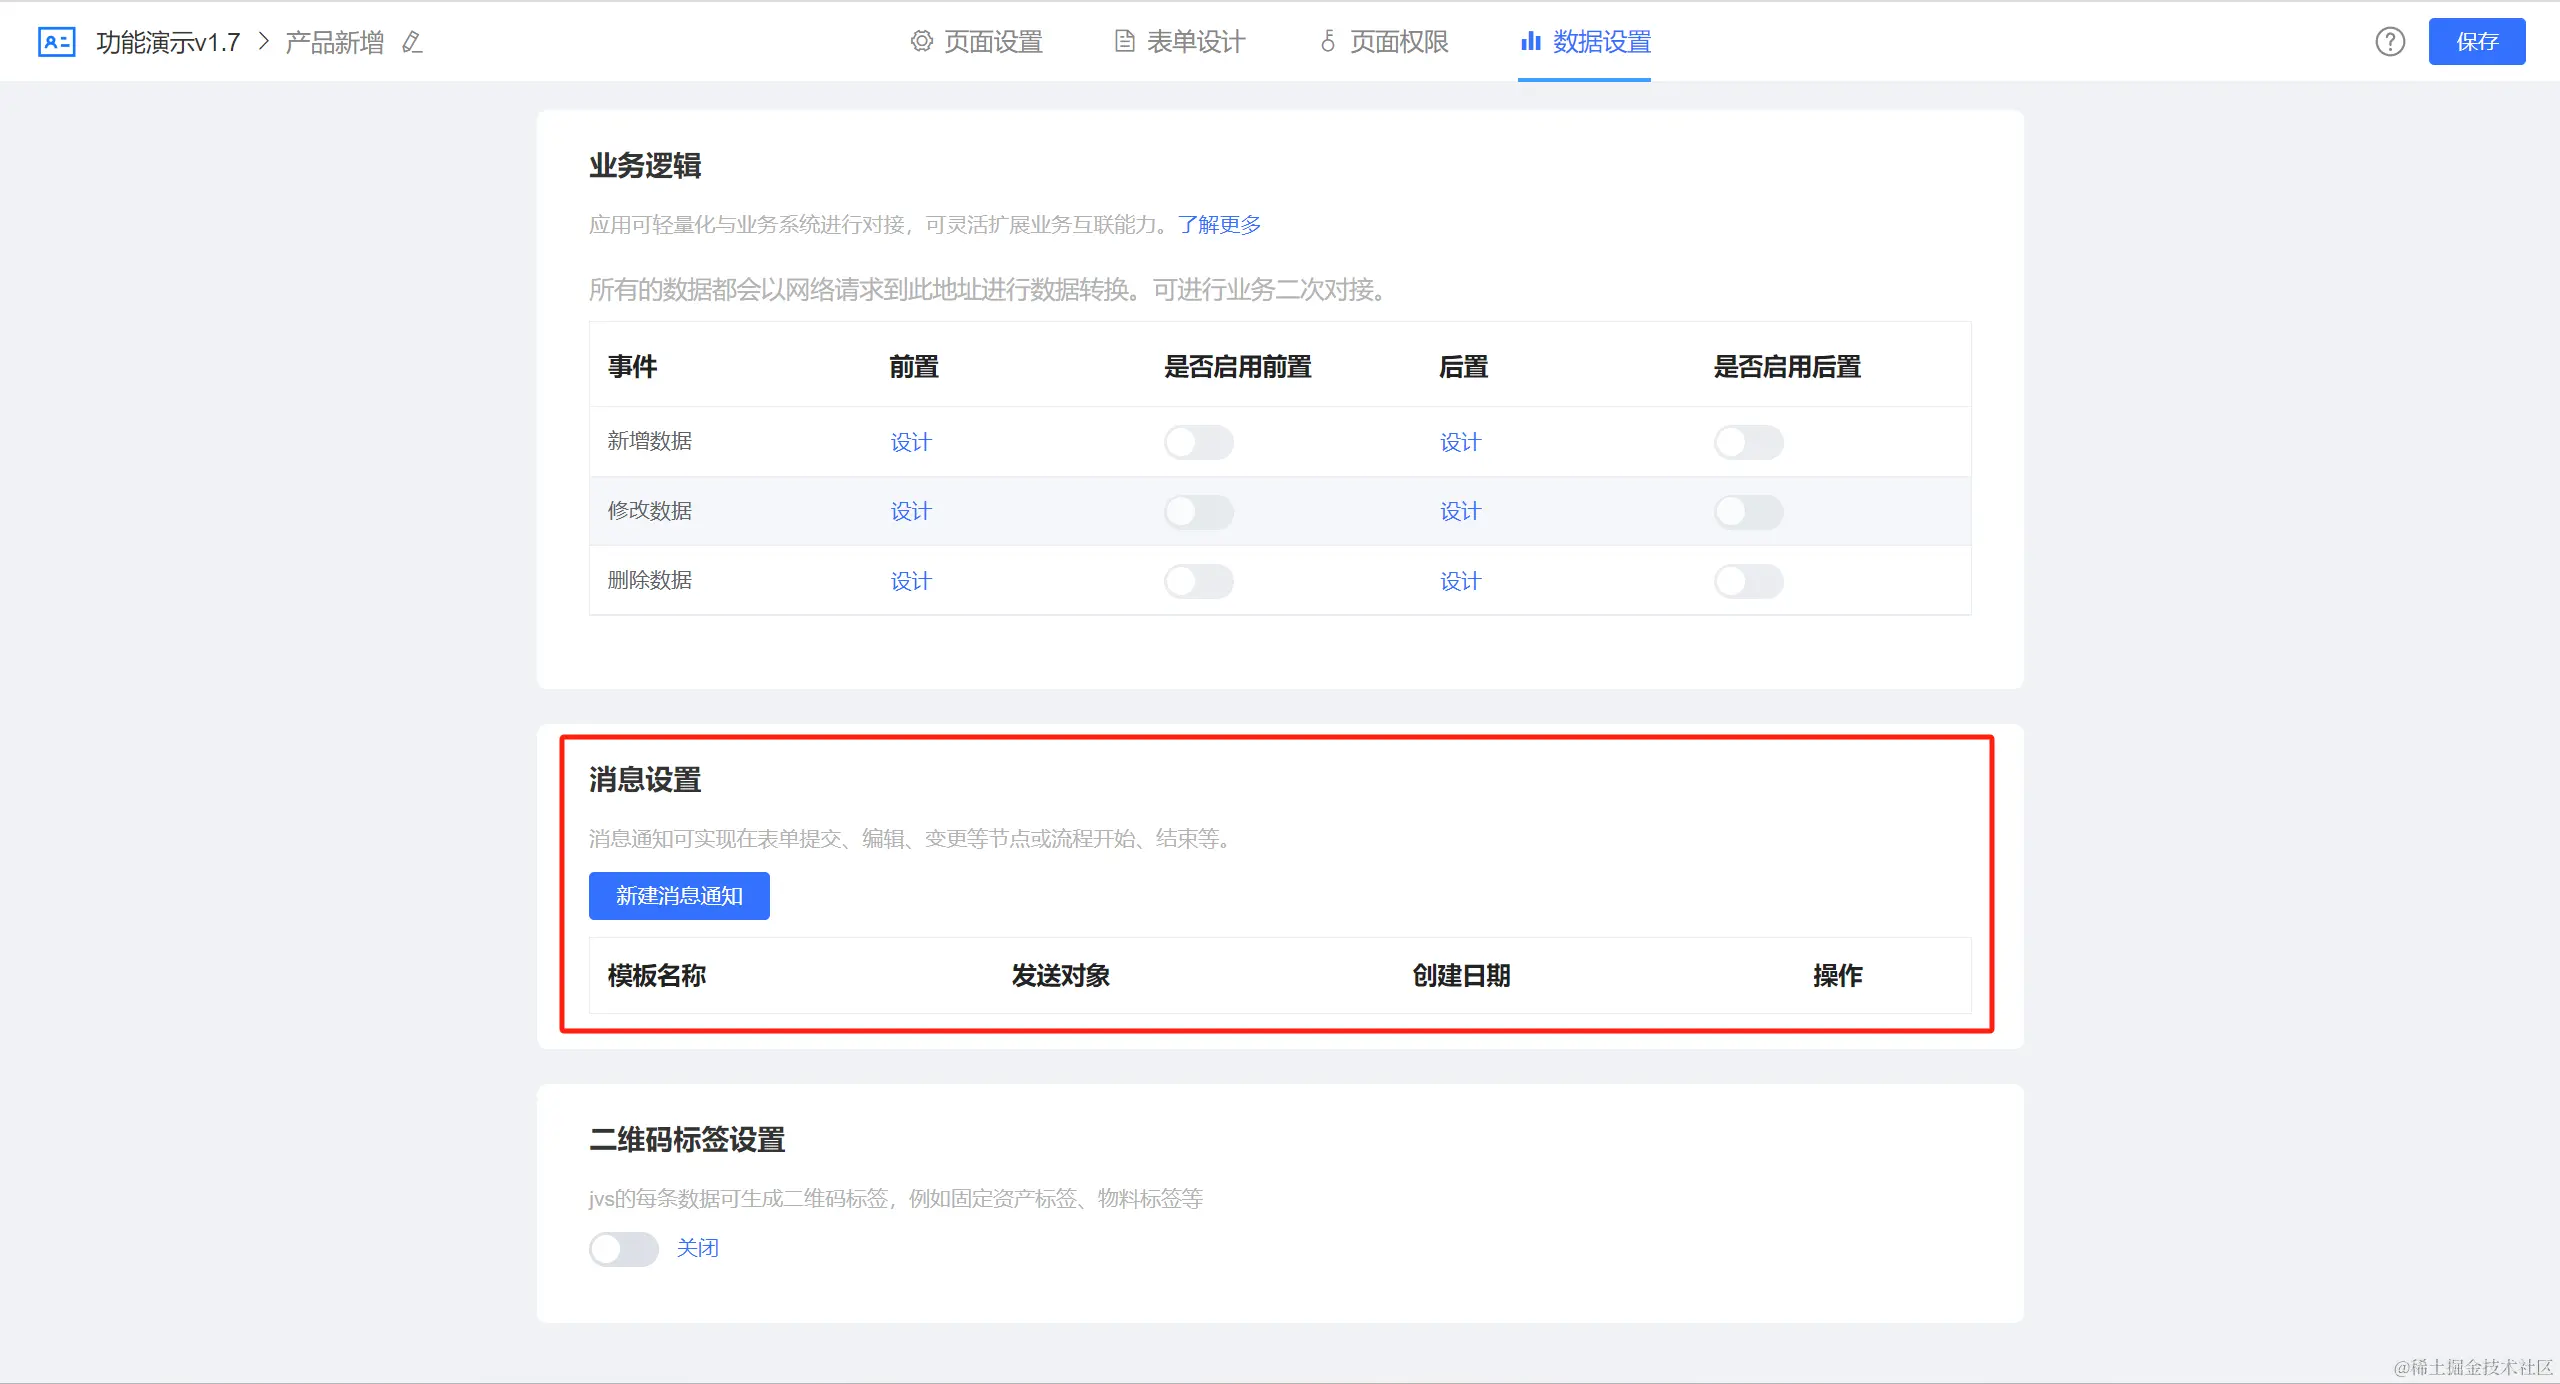Open the 了解更多 link
The height and width of the screenshot is (1384, 2560).
(x=1219, y=225)
